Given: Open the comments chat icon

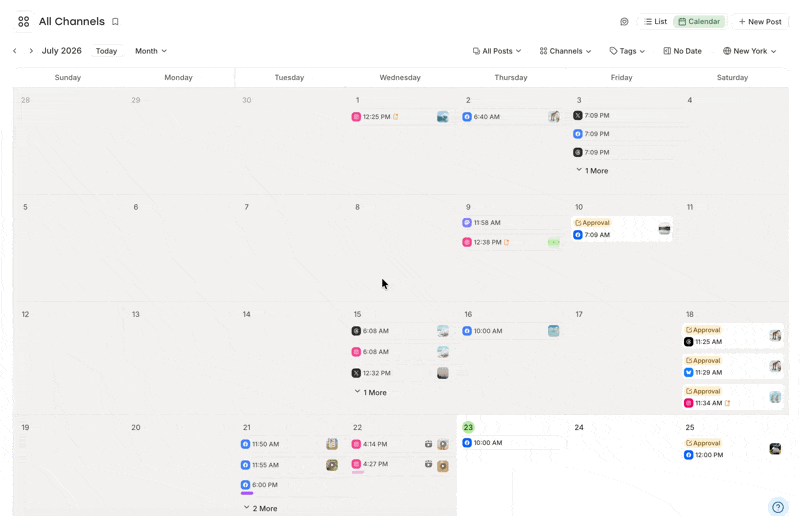Looking at the screenshot, I should tap(624, 21).
